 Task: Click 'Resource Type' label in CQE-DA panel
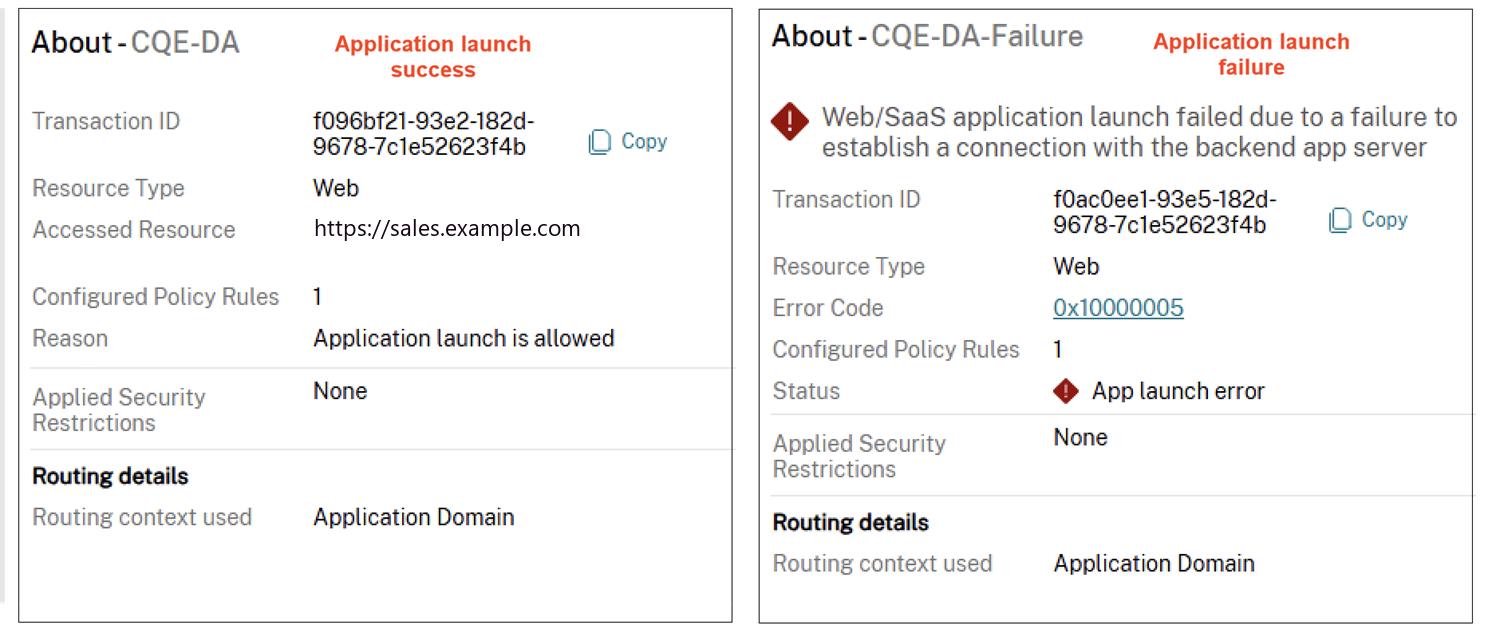[108, 188]
